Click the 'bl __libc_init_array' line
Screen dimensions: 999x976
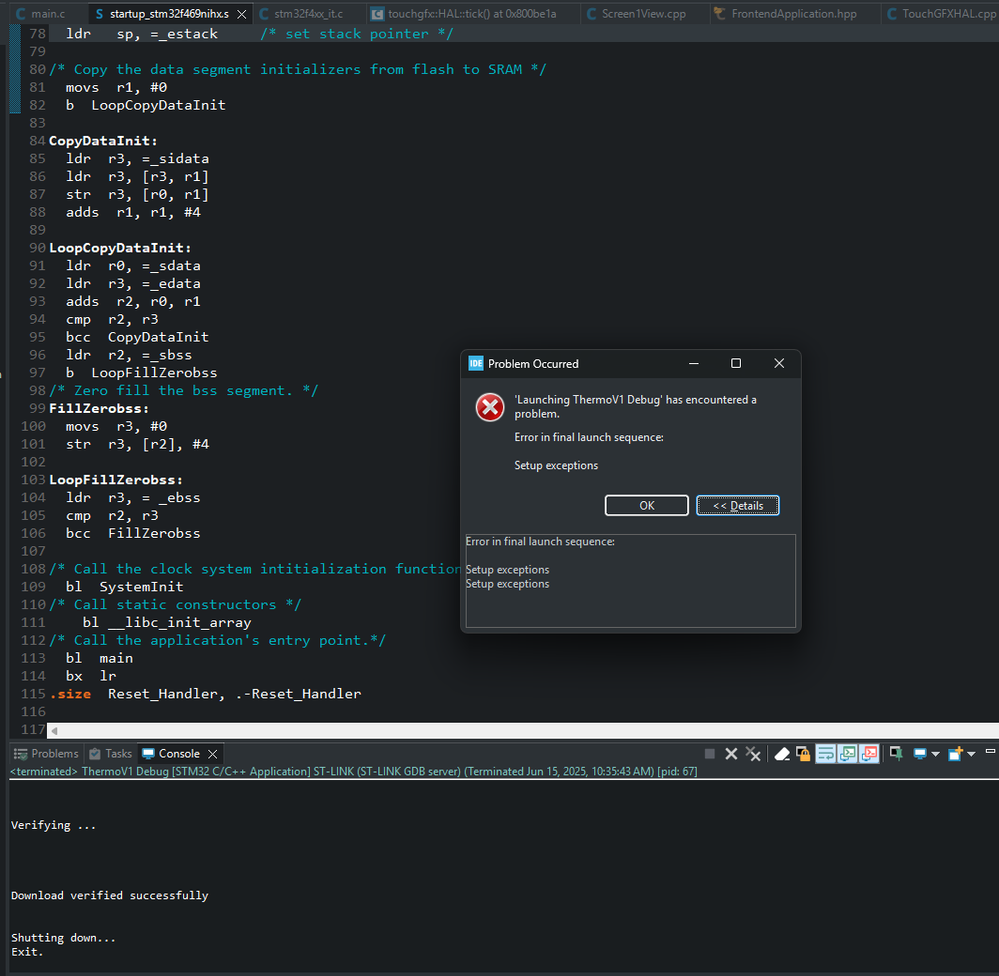(x=167, y=622)
